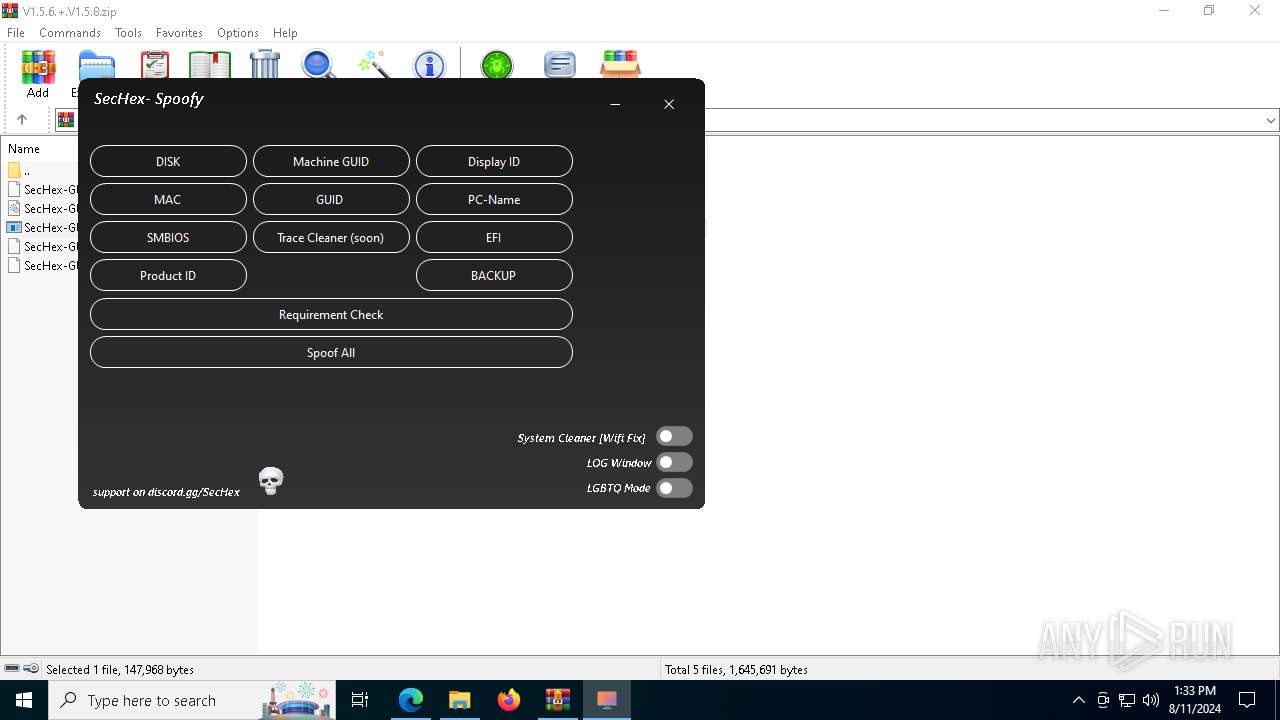Image resolution: width=1280 pixels, height=720 pixels.
Task: Open the Help menu
Action: pos(285,32)
